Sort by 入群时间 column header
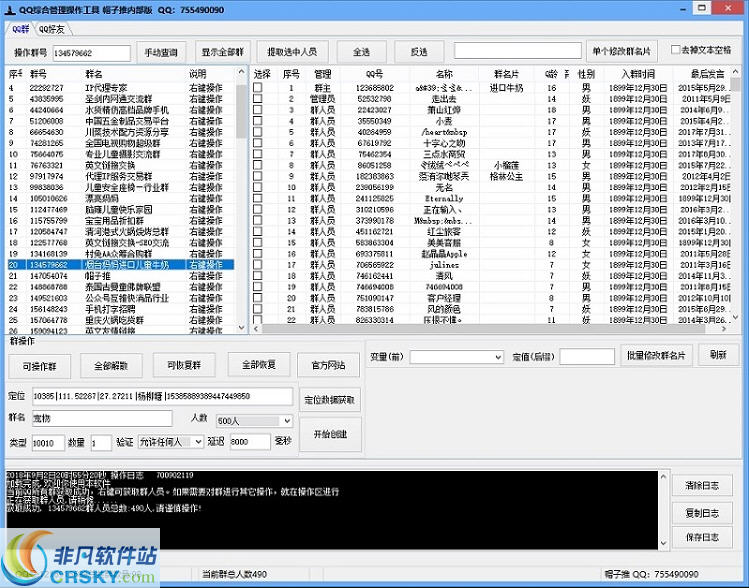 [638, 74]
